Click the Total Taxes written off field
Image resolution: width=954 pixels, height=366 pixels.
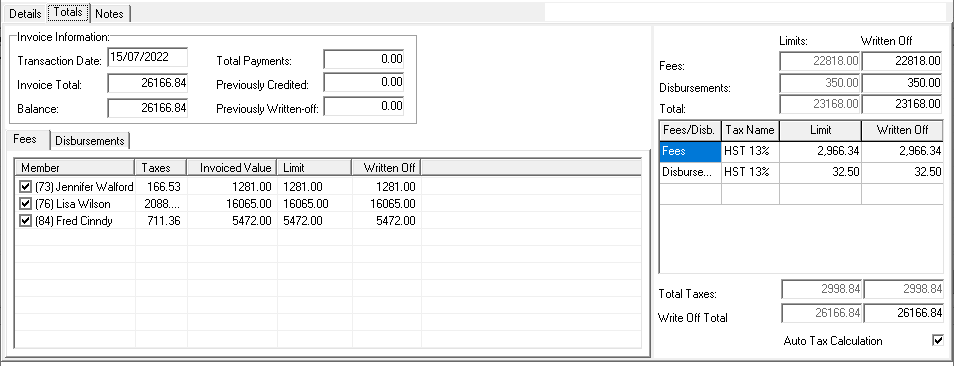coord(904,289)
